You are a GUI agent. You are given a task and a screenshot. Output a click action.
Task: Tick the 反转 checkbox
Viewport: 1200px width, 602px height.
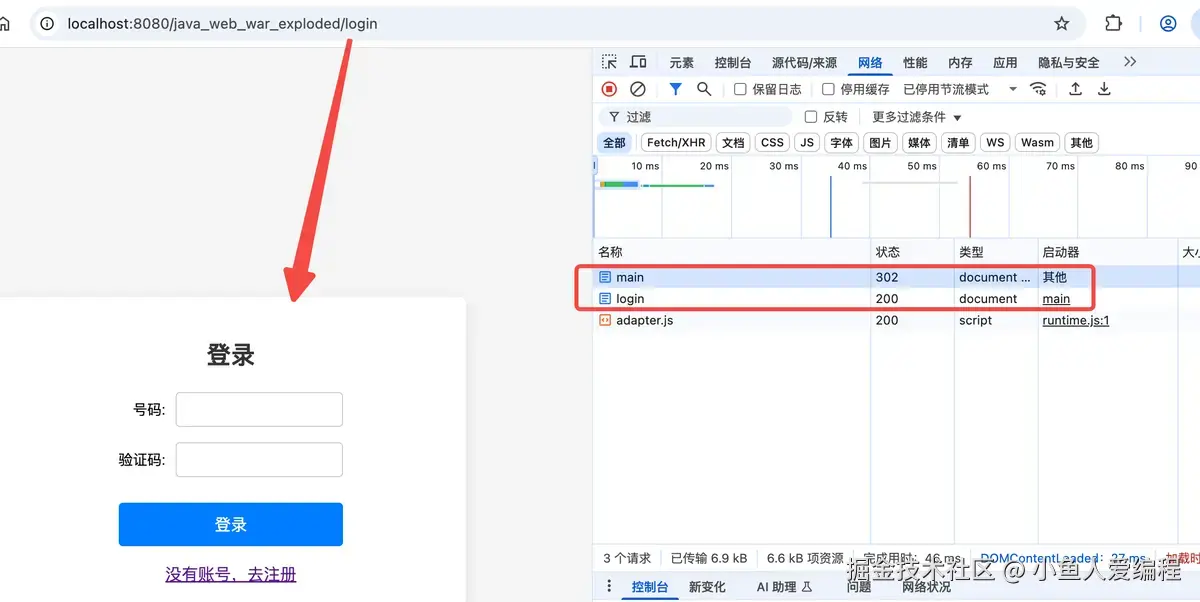[811, 117]
